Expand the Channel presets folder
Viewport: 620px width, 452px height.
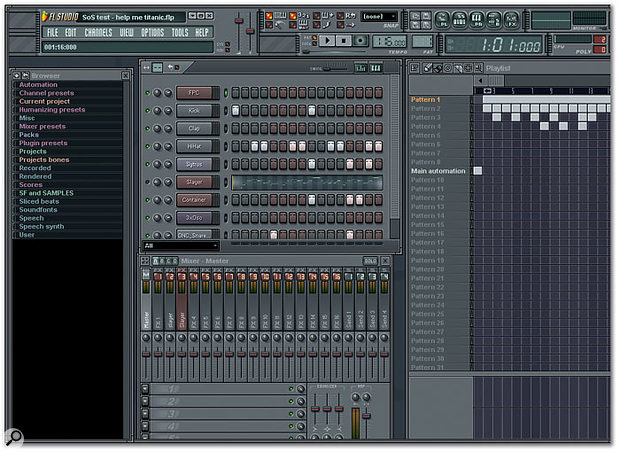[x=47, y=93]
